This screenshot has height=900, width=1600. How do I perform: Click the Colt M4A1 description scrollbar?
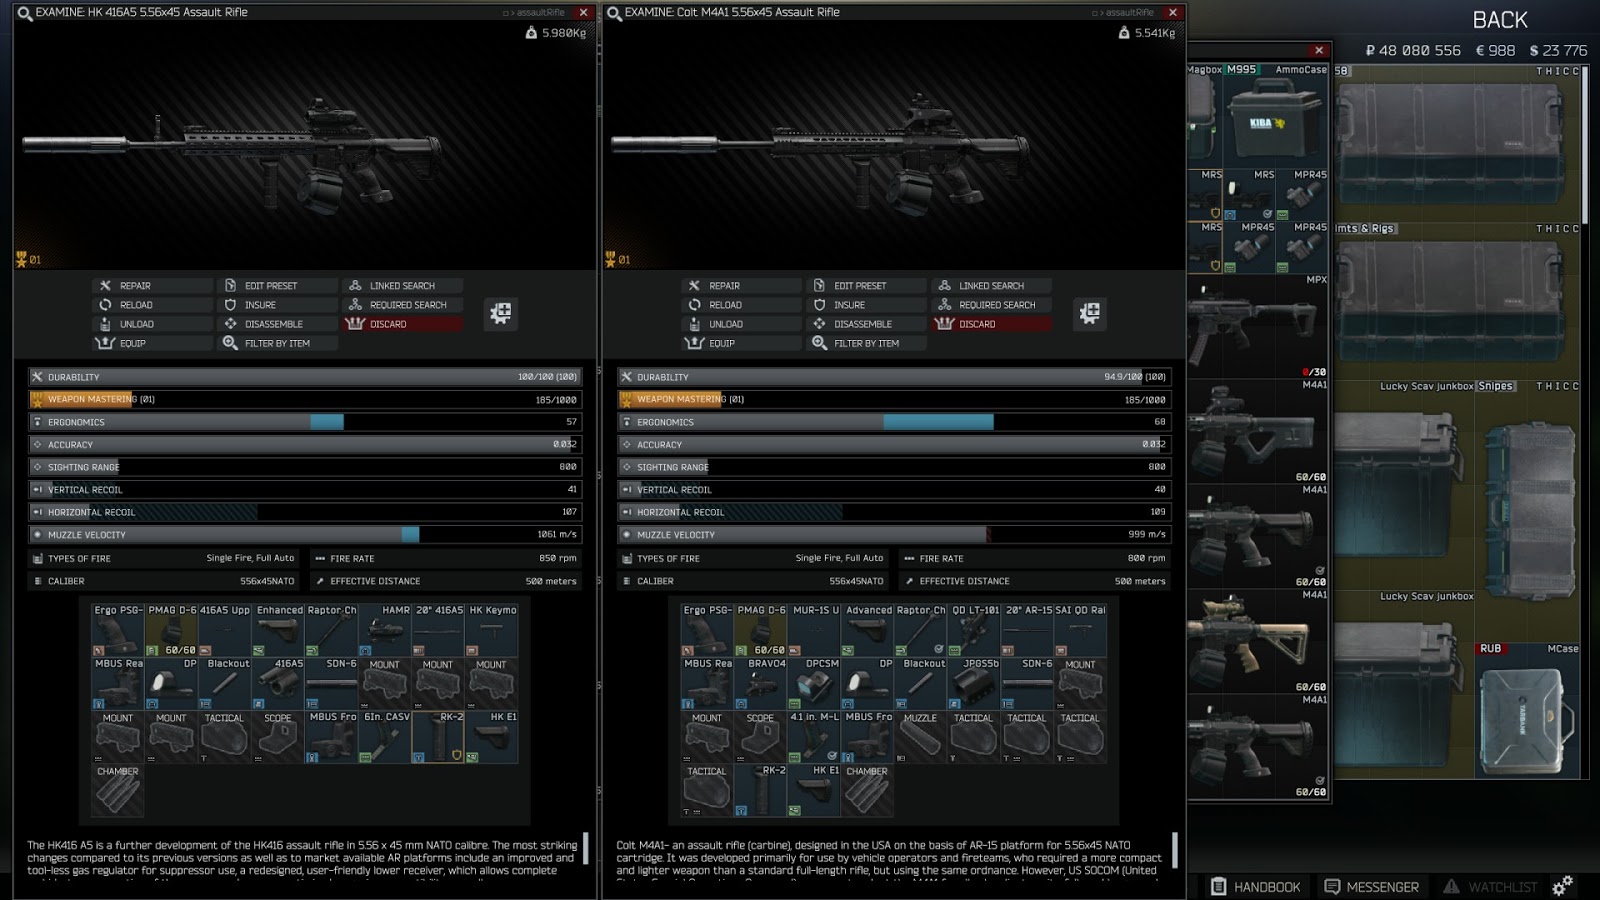[1175, 850]
